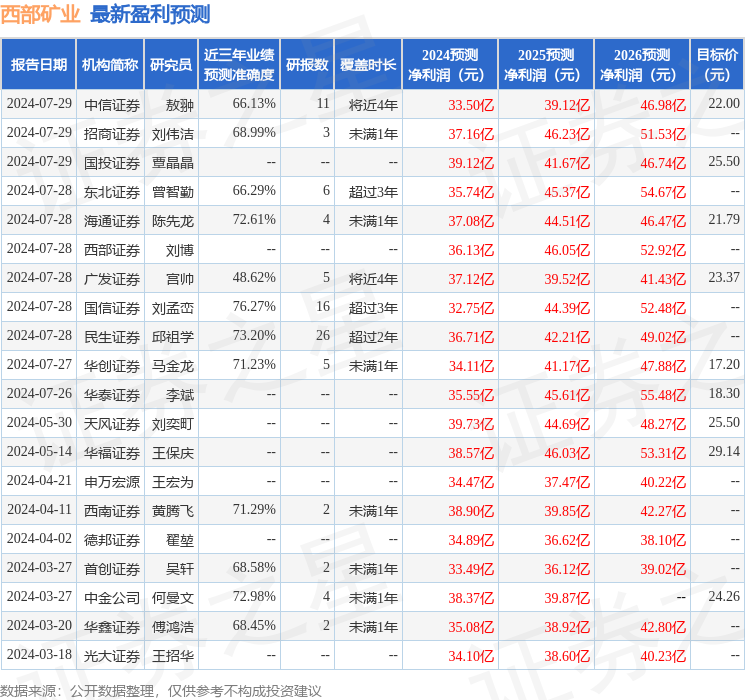Screen dimensions: 745x700
Task: Click the 研报数 column header
Action: (307, 65)
